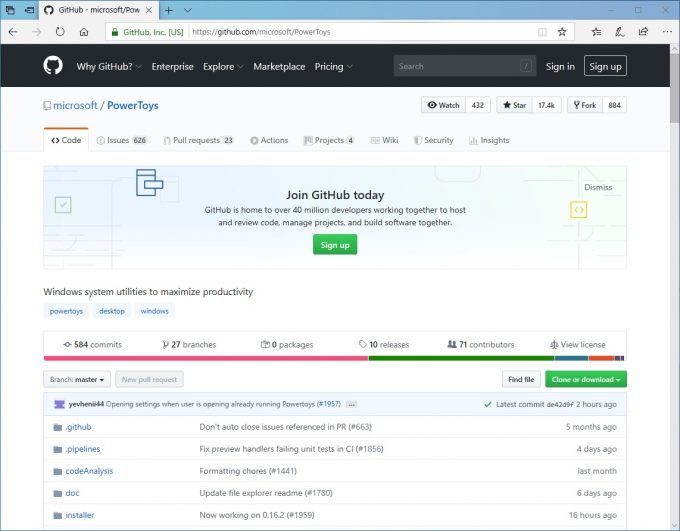
Task: View 71 contributors link
Action: click(x=481, y=345)
